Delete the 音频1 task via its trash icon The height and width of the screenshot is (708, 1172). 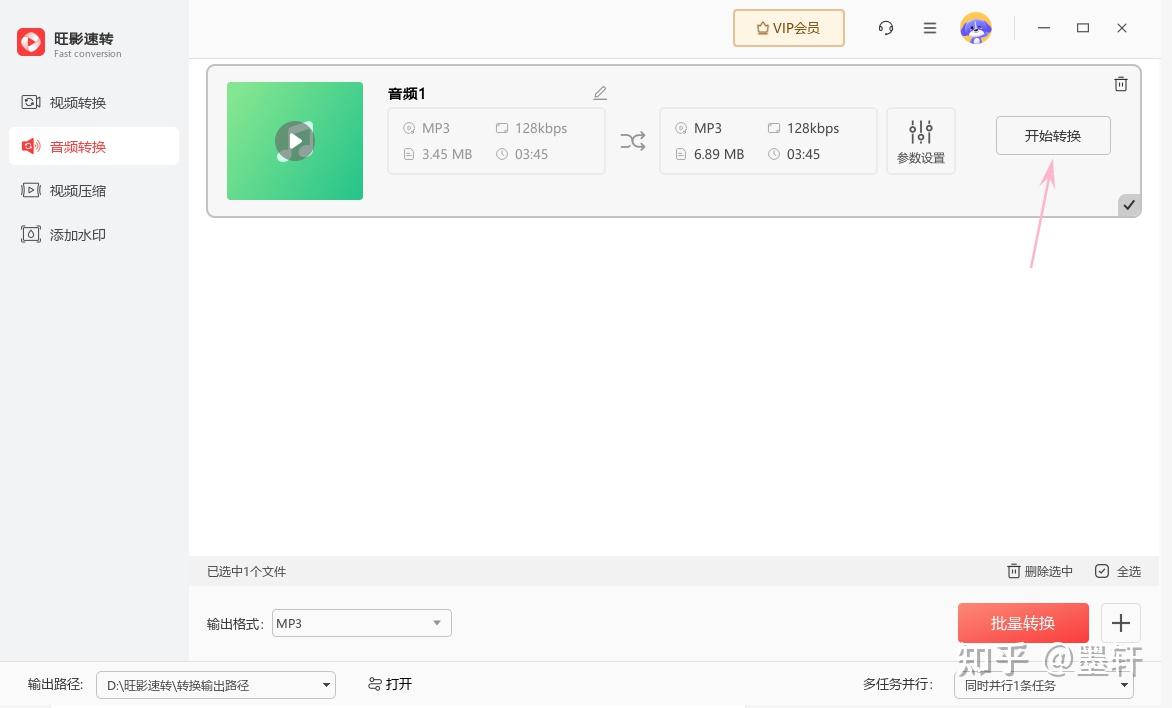point(1121,84)
